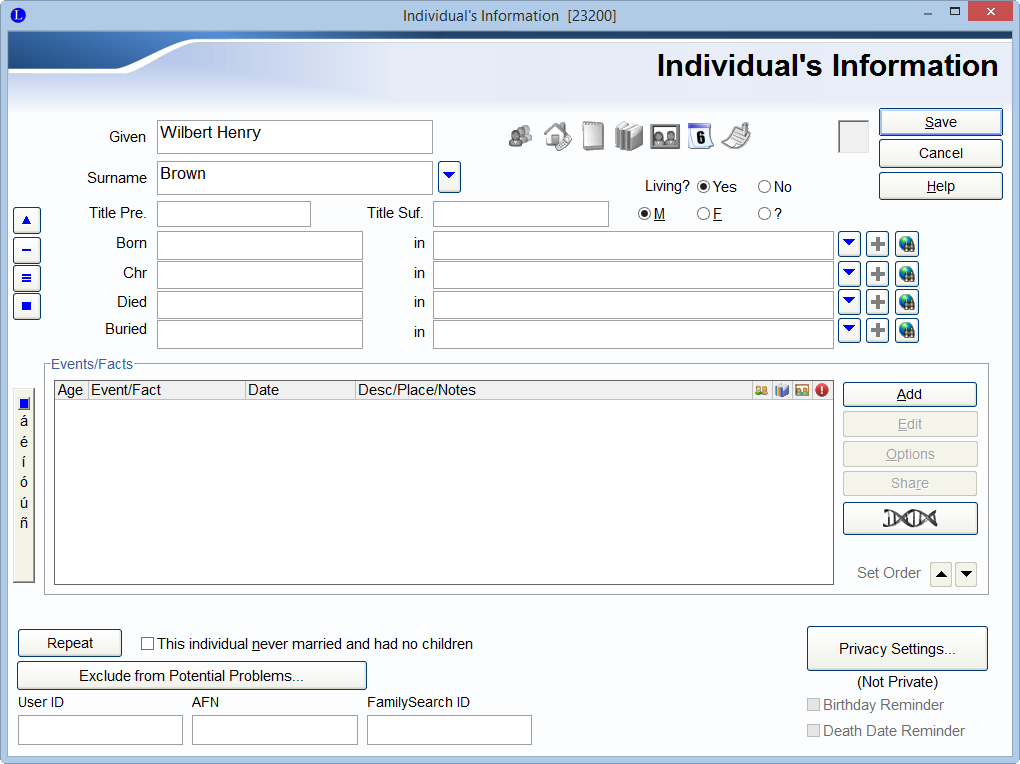Image resolution: width=1020 pixels, height=764 pixels.
Task: Open the notes notepad icon
Action: [x=593, y=137]
